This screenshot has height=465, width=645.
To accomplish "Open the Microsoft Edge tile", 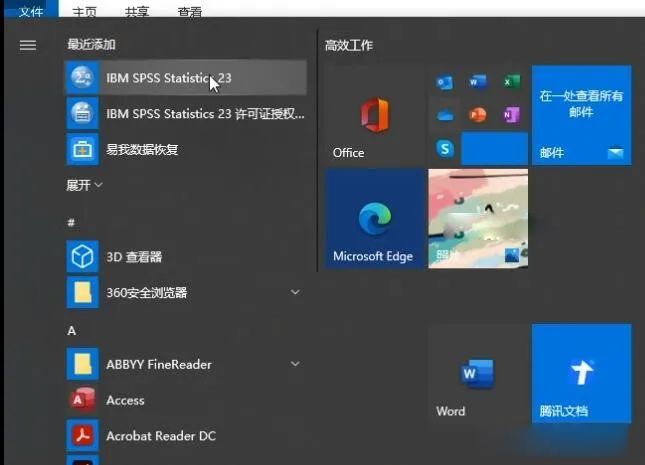I will [x=375, y=219].
